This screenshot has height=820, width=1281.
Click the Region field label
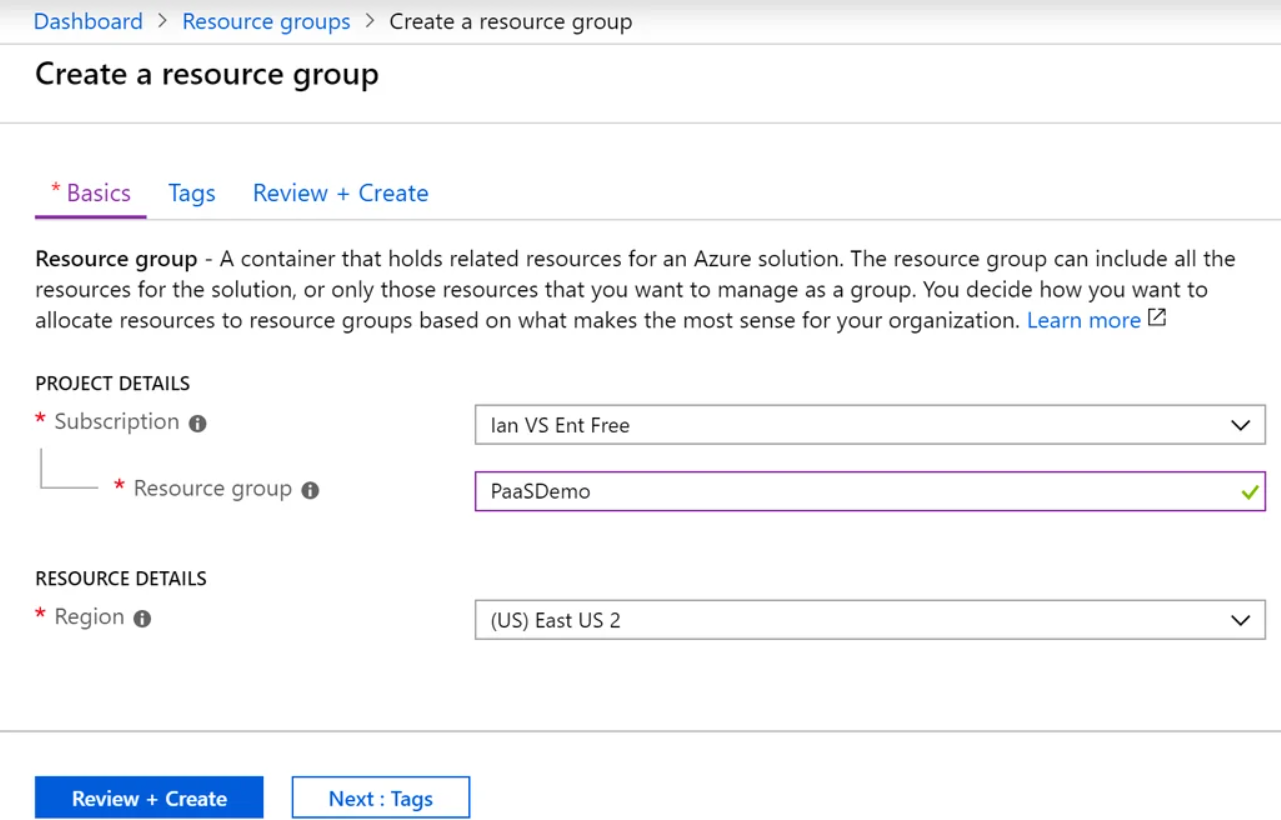(89, 617)
